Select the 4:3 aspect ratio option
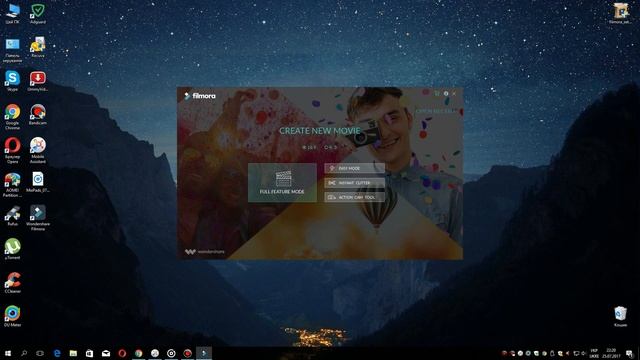640x360 pixels. (x=331, y=147)
